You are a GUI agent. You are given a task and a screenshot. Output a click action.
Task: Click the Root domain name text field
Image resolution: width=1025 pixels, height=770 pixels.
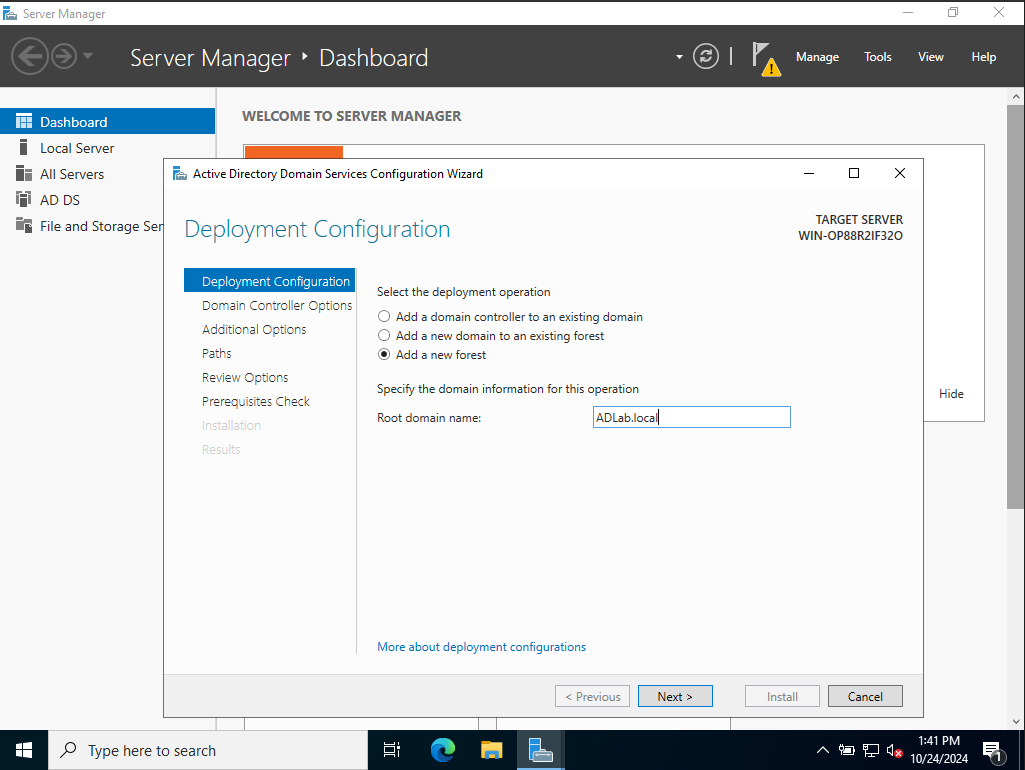(692, 417)
